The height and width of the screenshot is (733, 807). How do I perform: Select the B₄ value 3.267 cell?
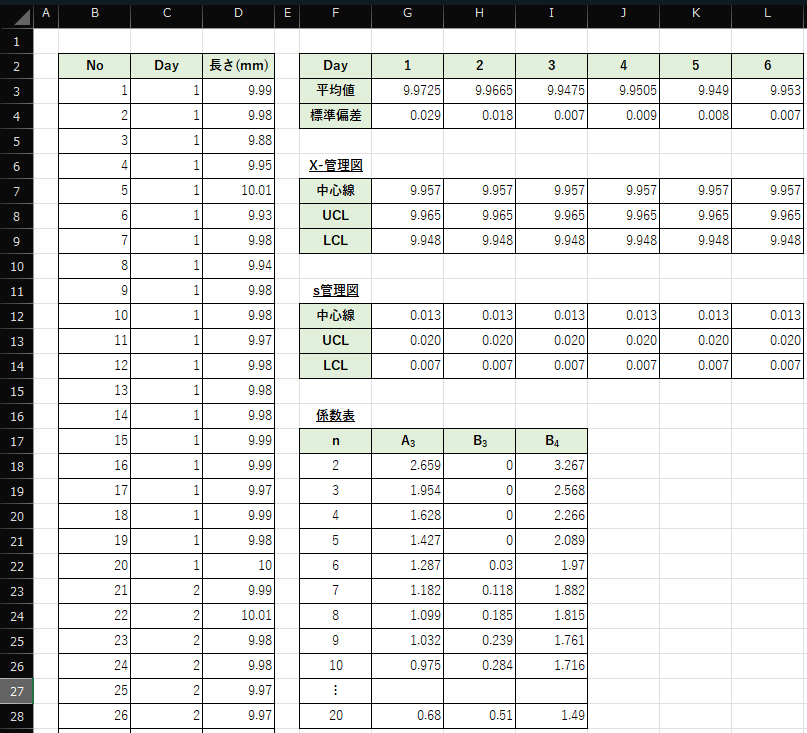[551, 466]
